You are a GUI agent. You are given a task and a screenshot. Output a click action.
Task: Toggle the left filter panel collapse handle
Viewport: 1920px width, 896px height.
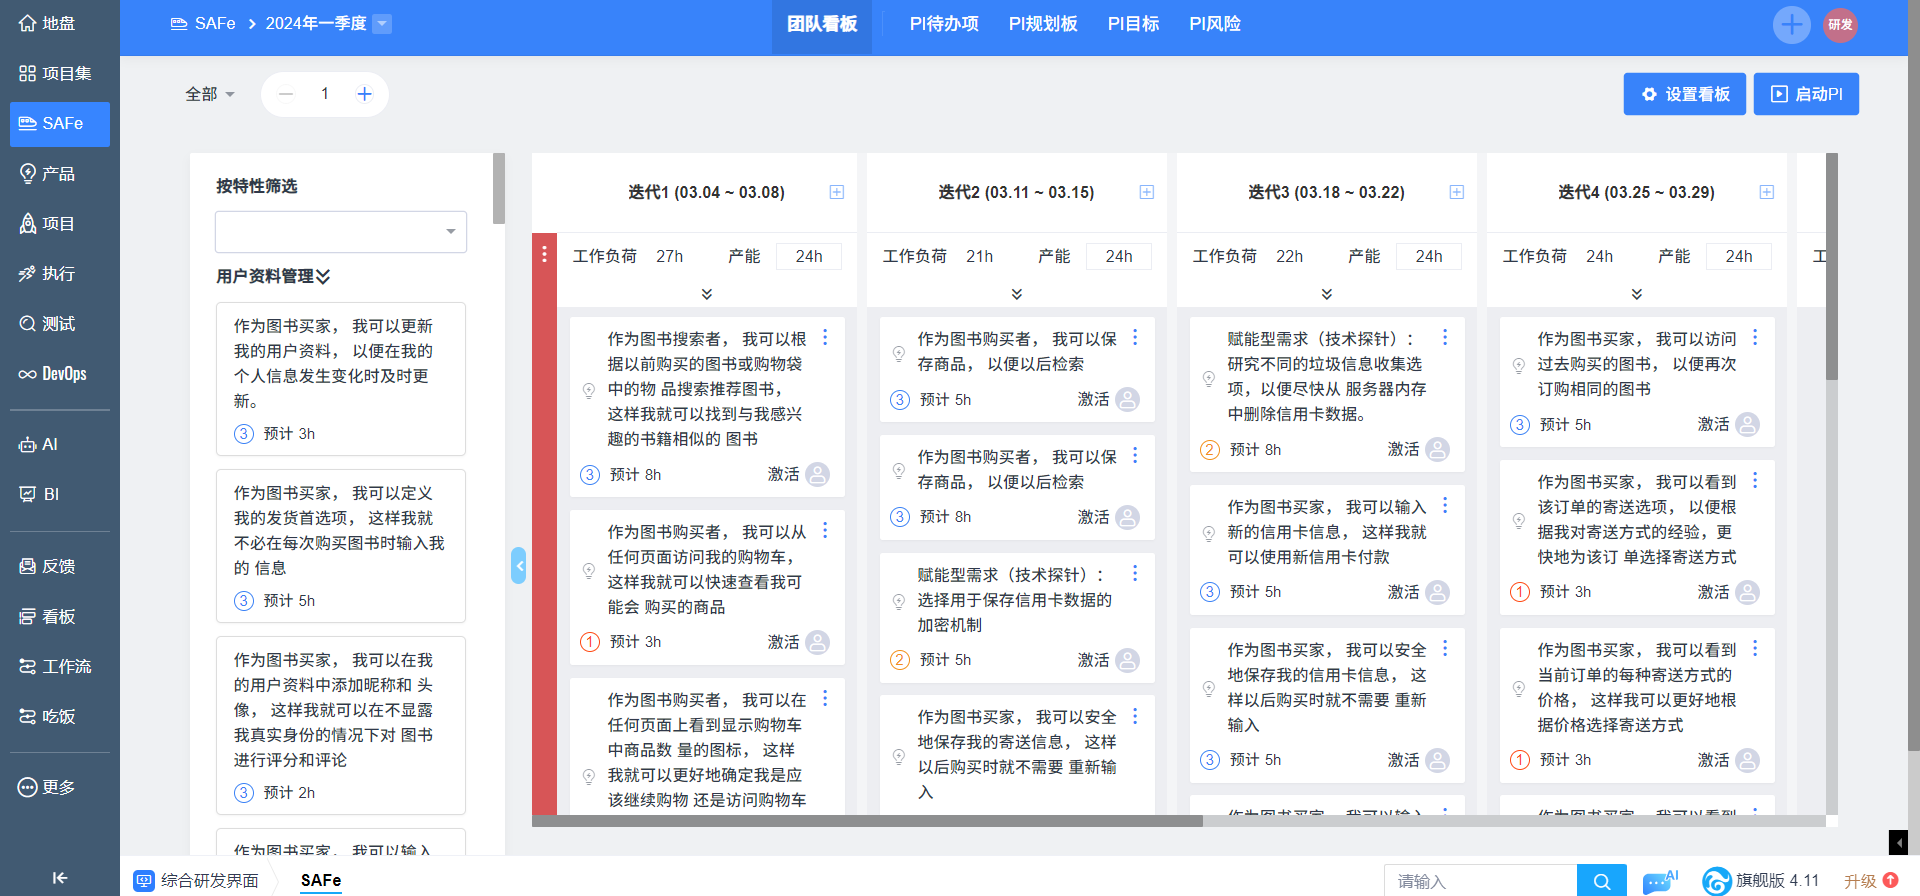tap(518, 566)
